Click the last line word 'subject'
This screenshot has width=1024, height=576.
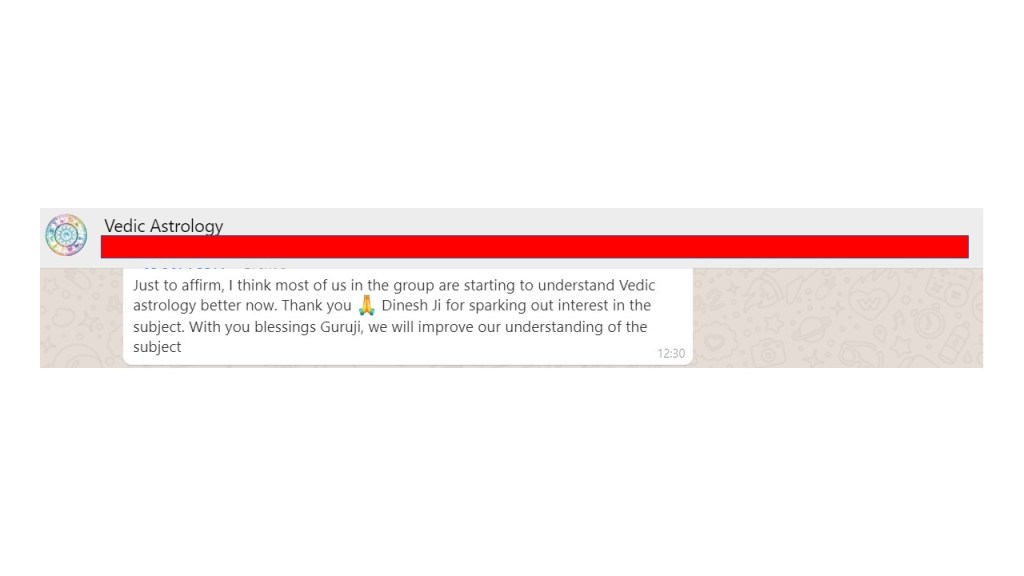pyautogui.click(x=157, y=347)
